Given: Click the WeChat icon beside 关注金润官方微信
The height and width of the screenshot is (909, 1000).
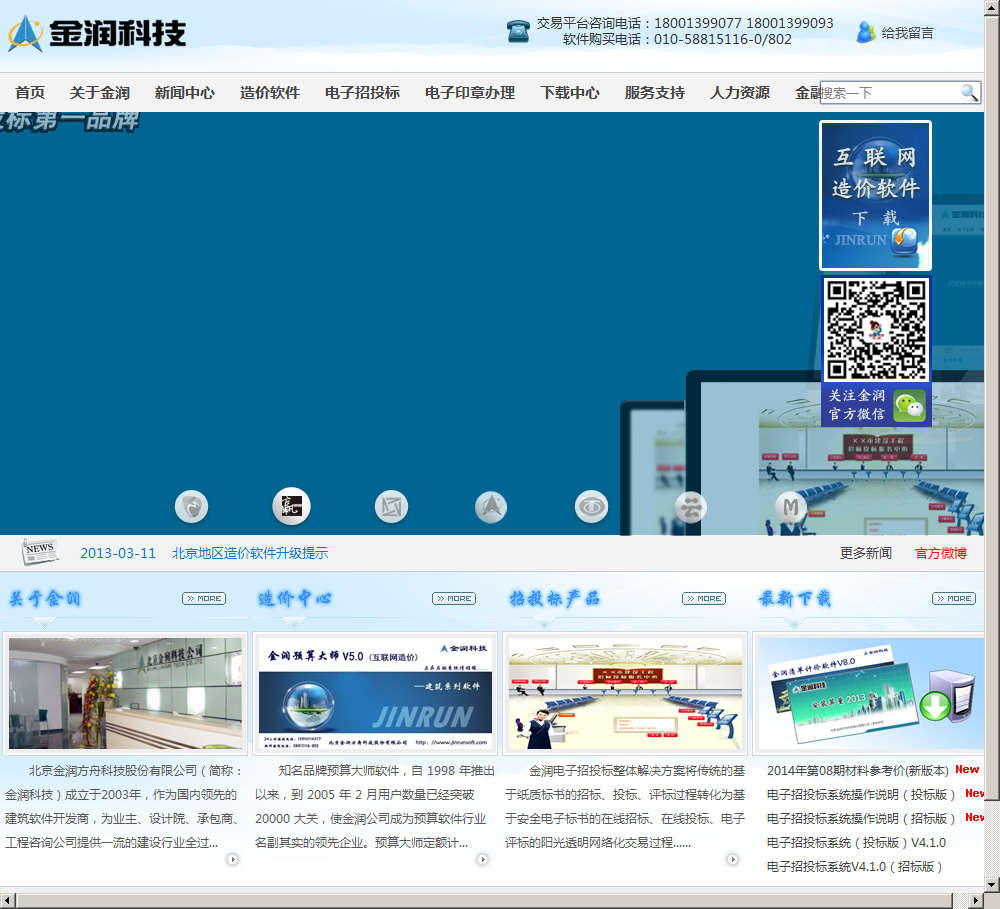Looking at the screenshot, I should [909, 405].
